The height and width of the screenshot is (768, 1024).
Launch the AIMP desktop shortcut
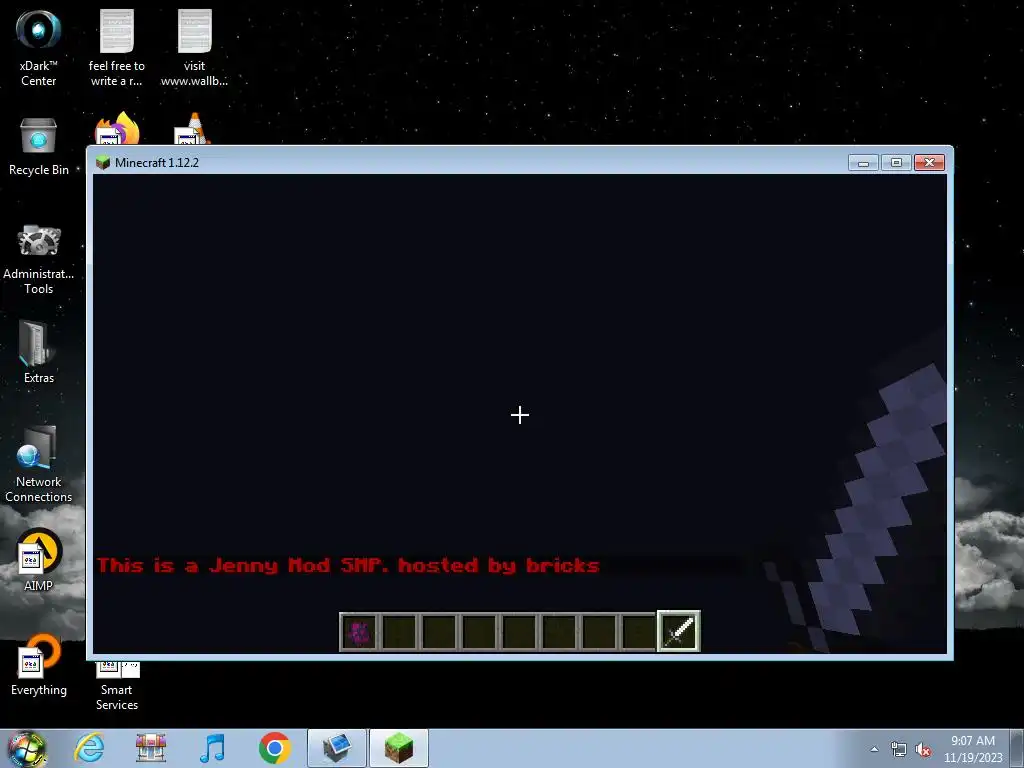tap(39, 560)
